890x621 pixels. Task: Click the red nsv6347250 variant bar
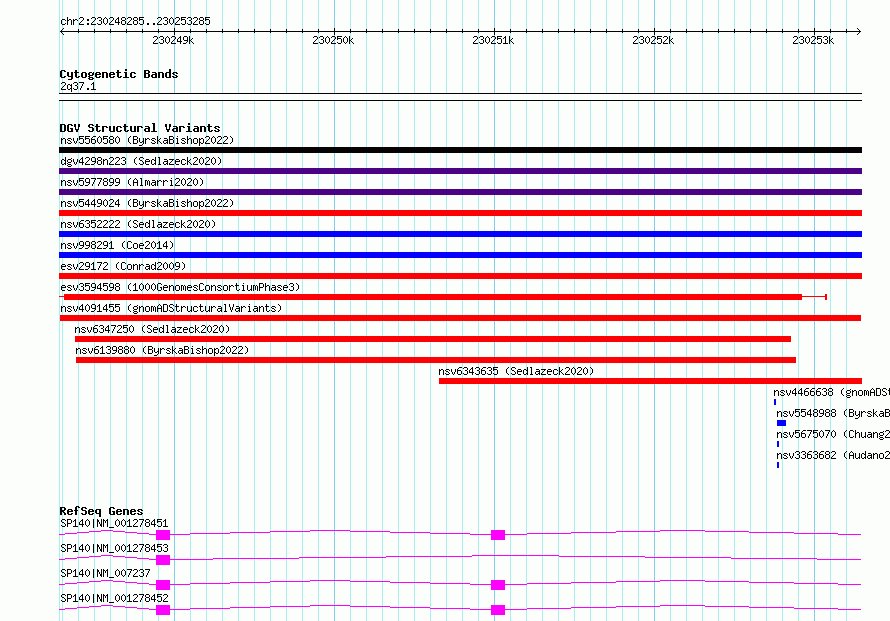point(433,339)
